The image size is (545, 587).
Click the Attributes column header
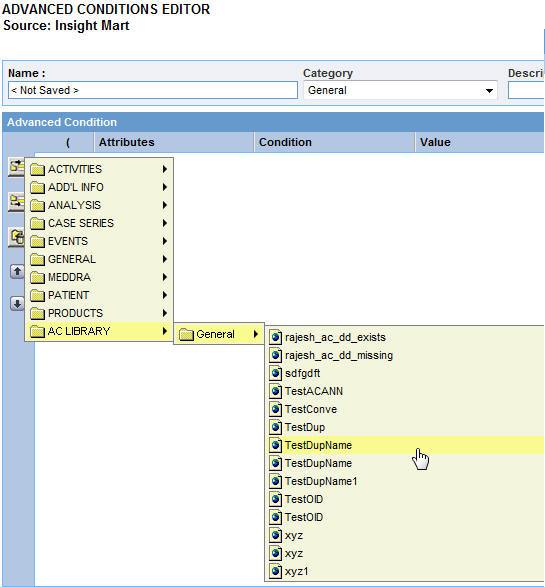pyautogui.click(x=174, y=142)
